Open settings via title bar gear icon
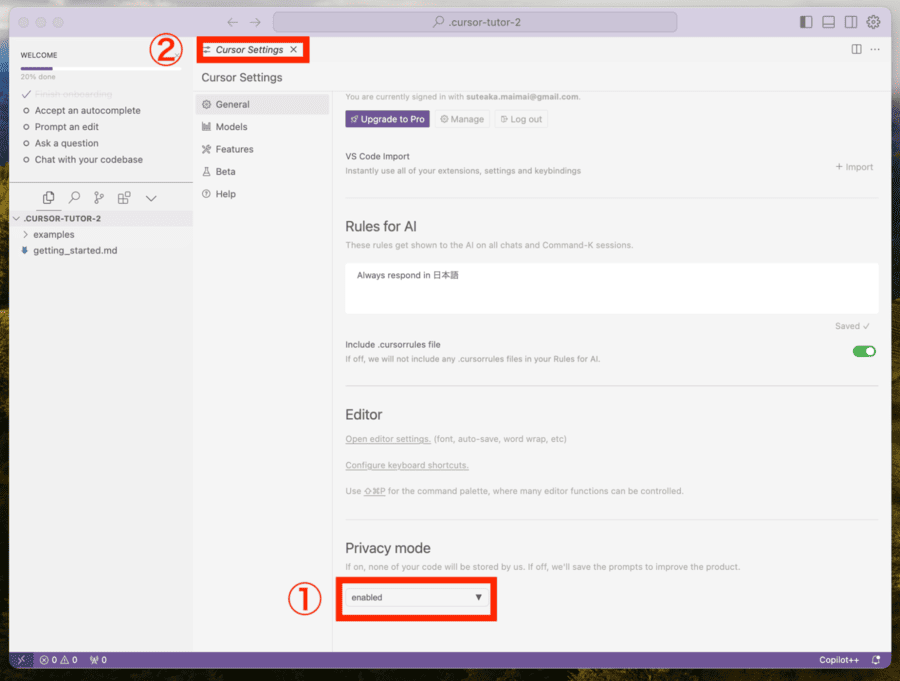Image resolution: width=900 pixels, height=681 pixels. tap(873, 22)
